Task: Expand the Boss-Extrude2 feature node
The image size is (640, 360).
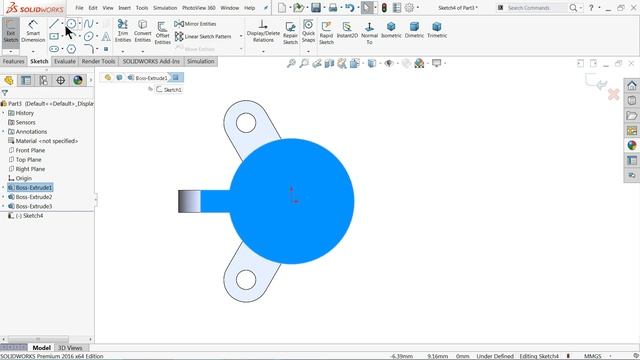Action: click(3, 197)
